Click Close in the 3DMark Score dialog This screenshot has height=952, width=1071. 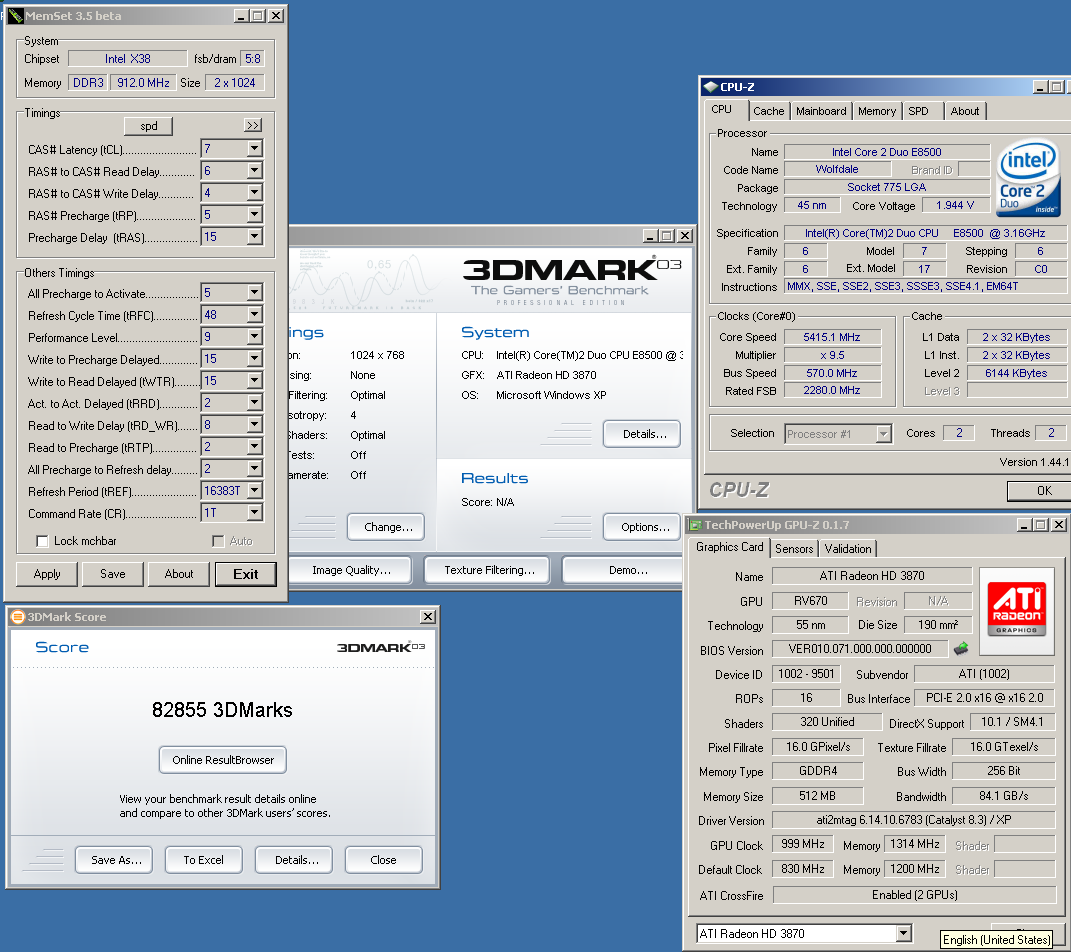pos(384,860)
